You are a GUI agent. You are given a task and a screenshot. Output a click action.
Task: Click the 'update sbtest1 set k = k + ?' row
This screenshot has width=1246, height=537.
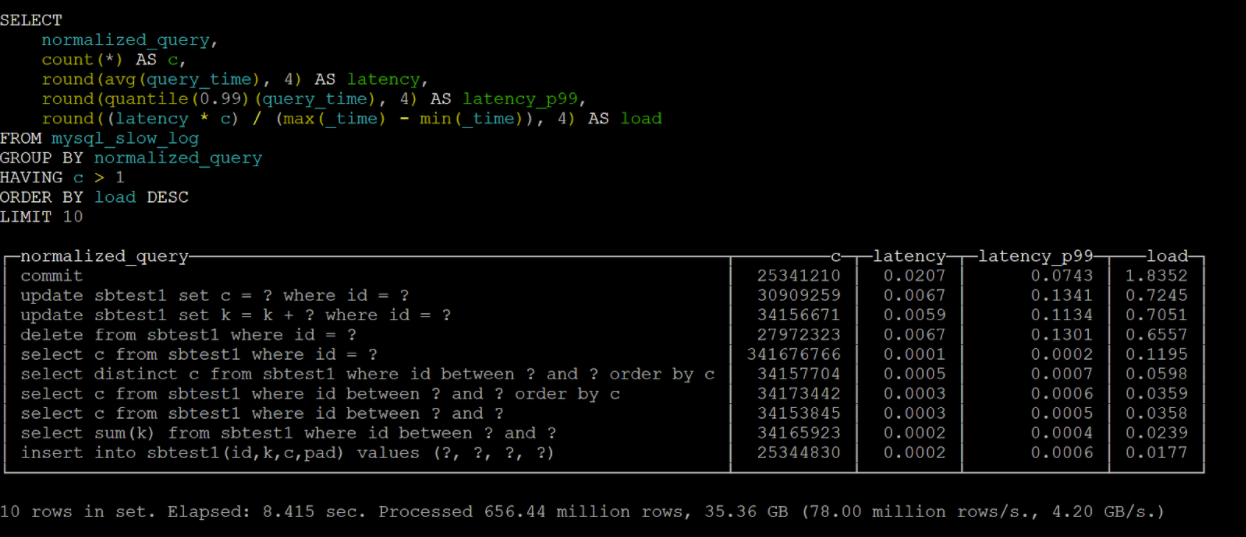235,315
